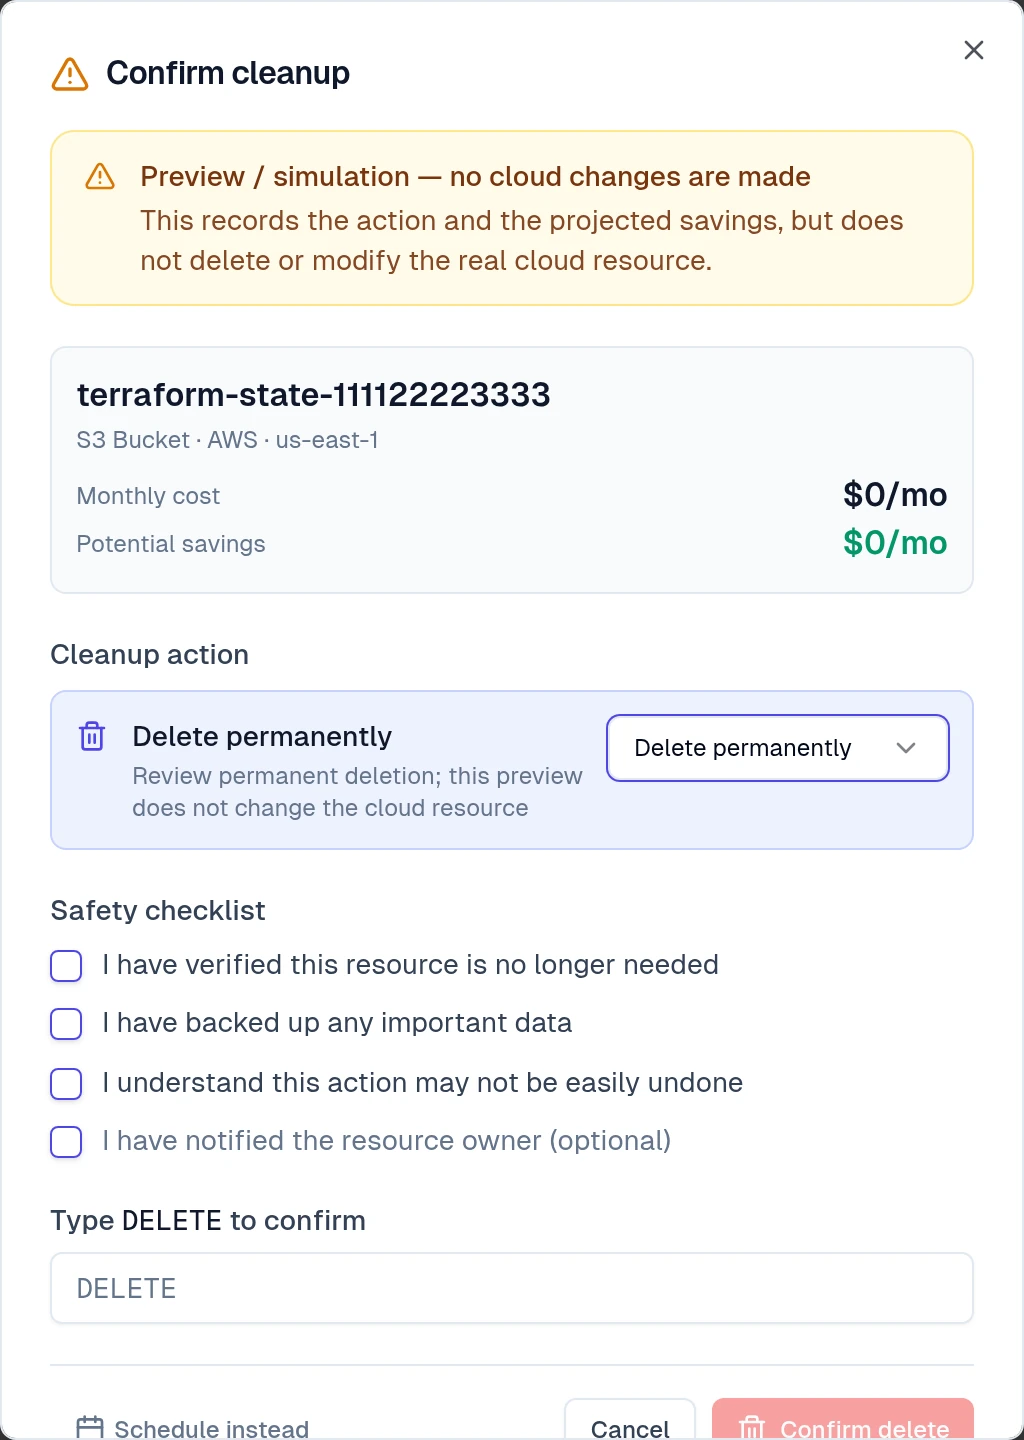This screenshot has width=1024, height=1440.
Task: Open the Delete permanently action dropdown
Action: tap(778, 748)
